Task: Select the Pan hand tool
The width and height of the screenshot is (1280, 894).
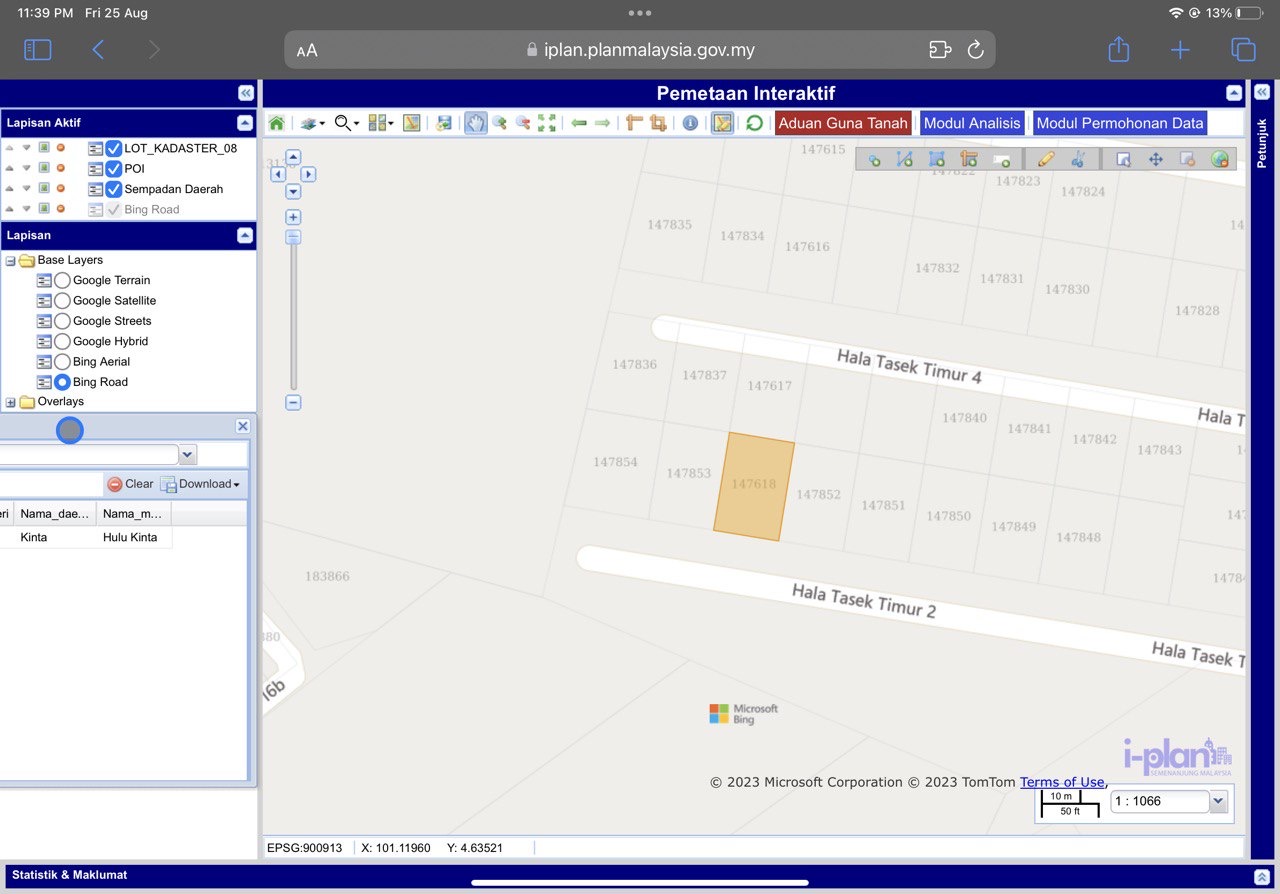Action: click(476, 123)
